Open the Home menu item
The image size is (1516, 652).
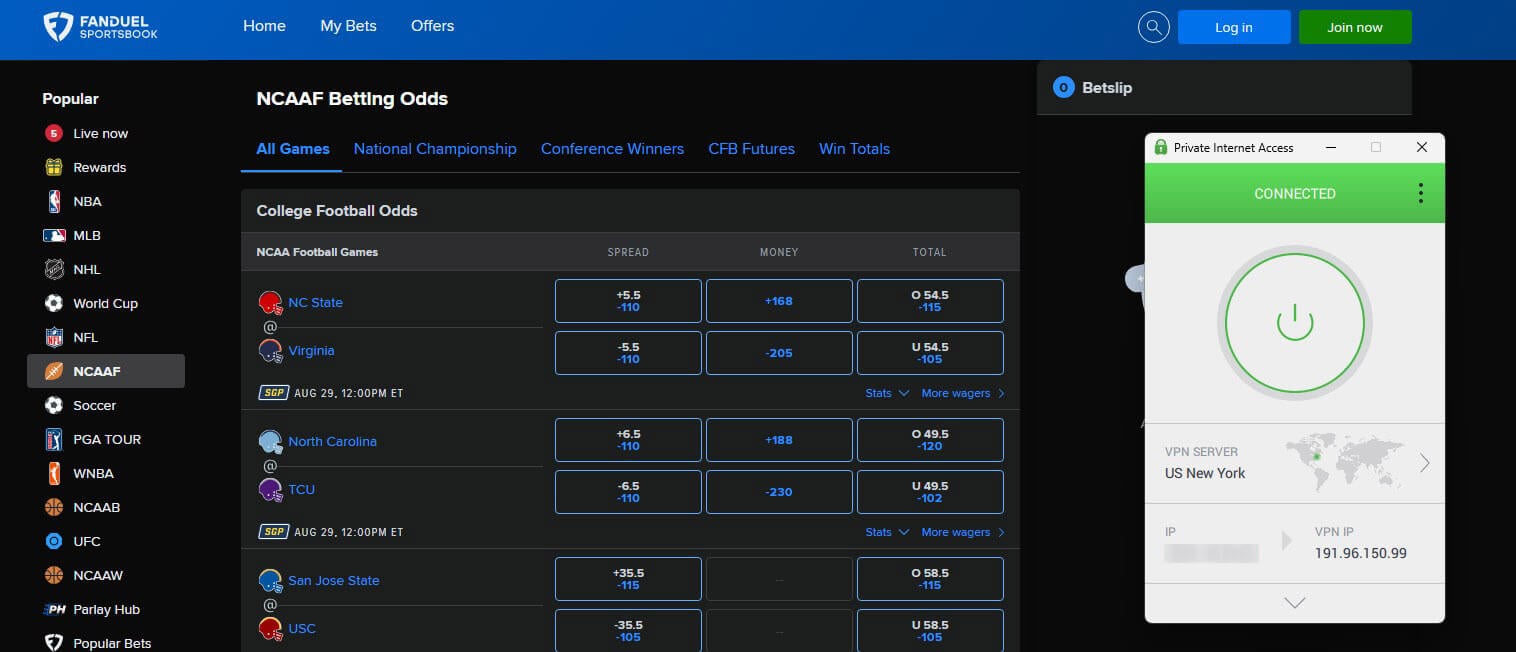(x=264, y=26)
